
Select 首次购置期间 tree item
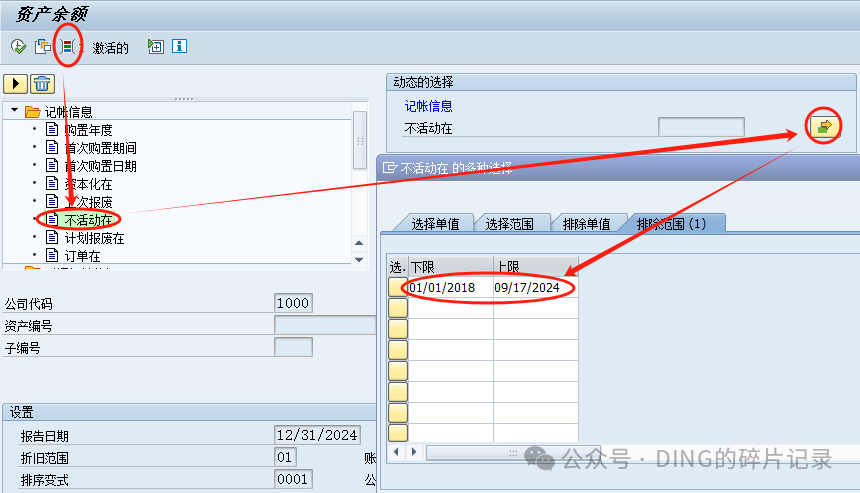pyautogui.click(x=100, y=148)
